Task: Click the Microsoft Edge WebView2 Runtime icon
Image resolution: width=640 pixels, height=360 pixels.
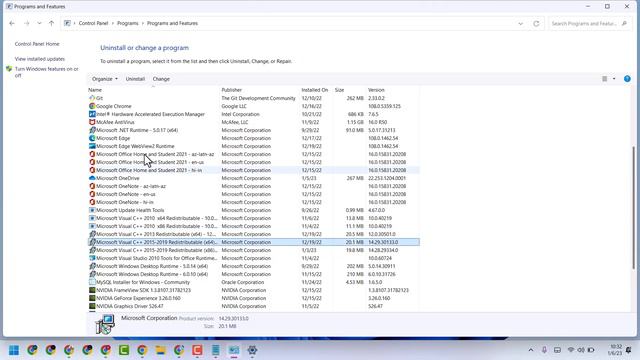Action: click(92, 146)
